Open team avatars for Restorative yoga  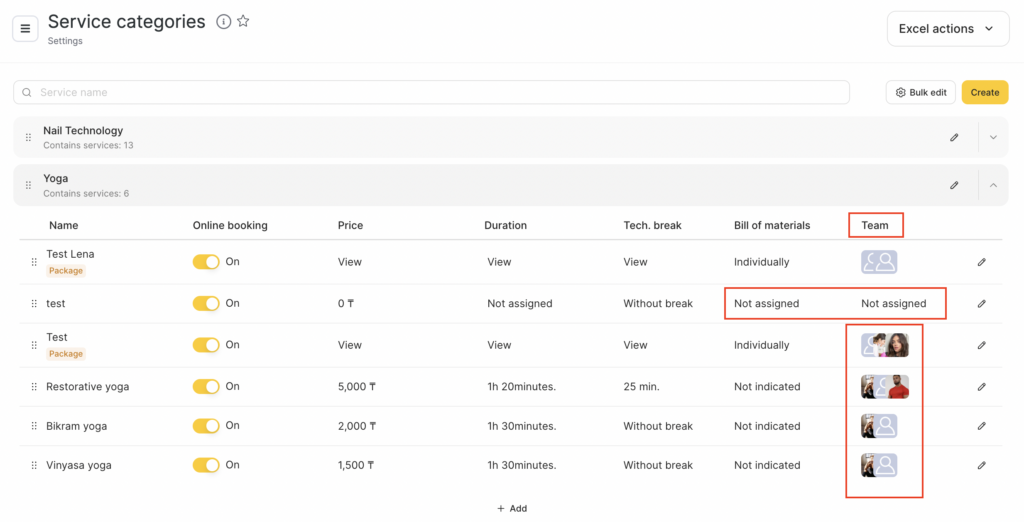tap(884, 387)
